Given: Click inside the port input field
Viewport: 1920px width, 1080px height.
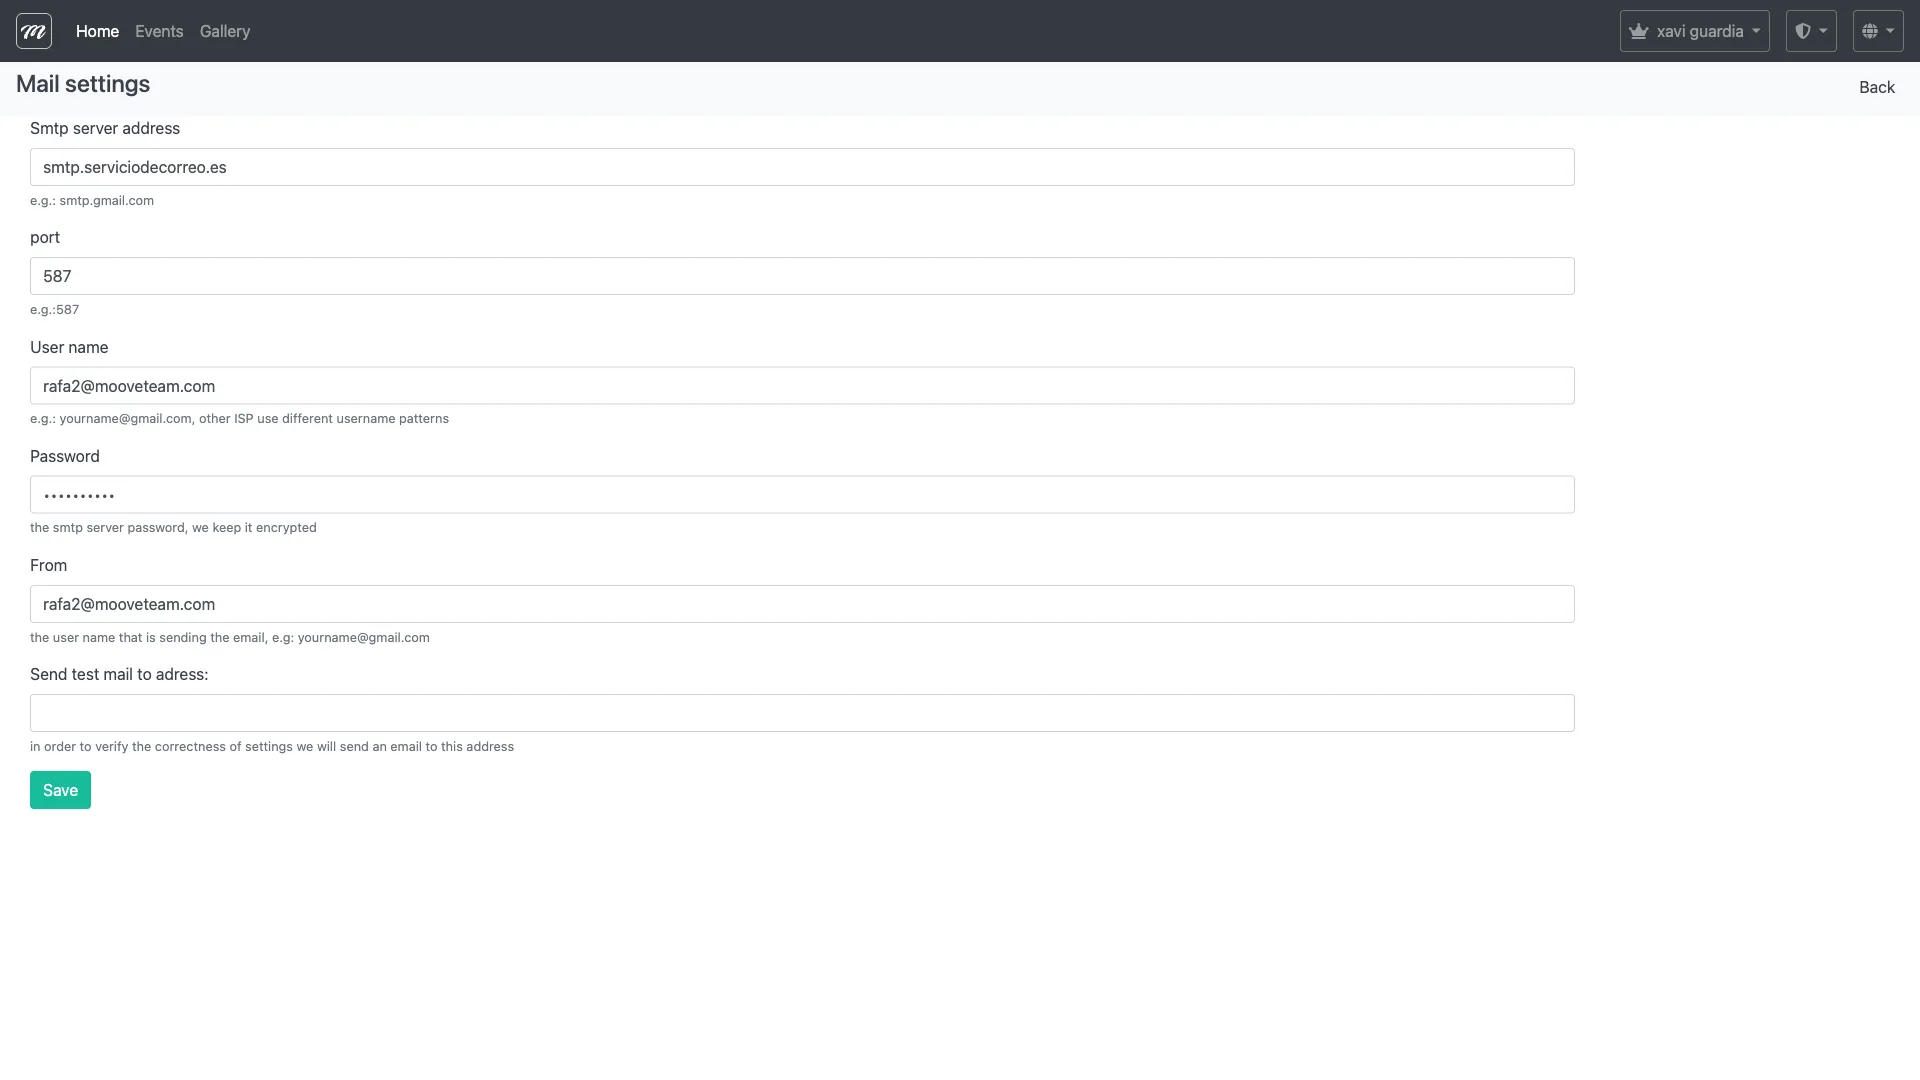Looking at the screenshot, I should [800, 276].
